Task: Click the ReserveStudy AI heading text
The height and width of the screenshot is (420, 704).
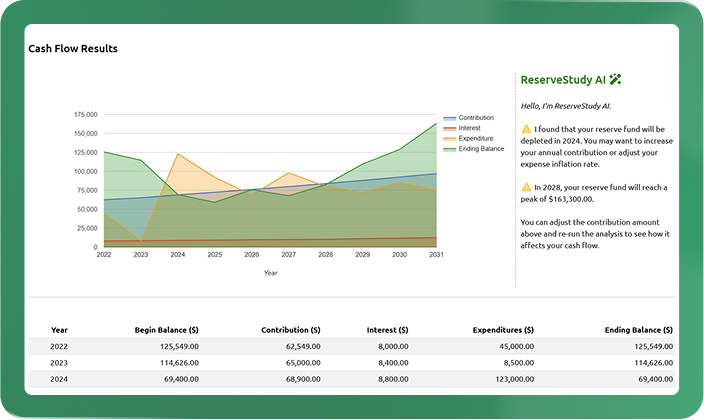Action: pos(563,79)
